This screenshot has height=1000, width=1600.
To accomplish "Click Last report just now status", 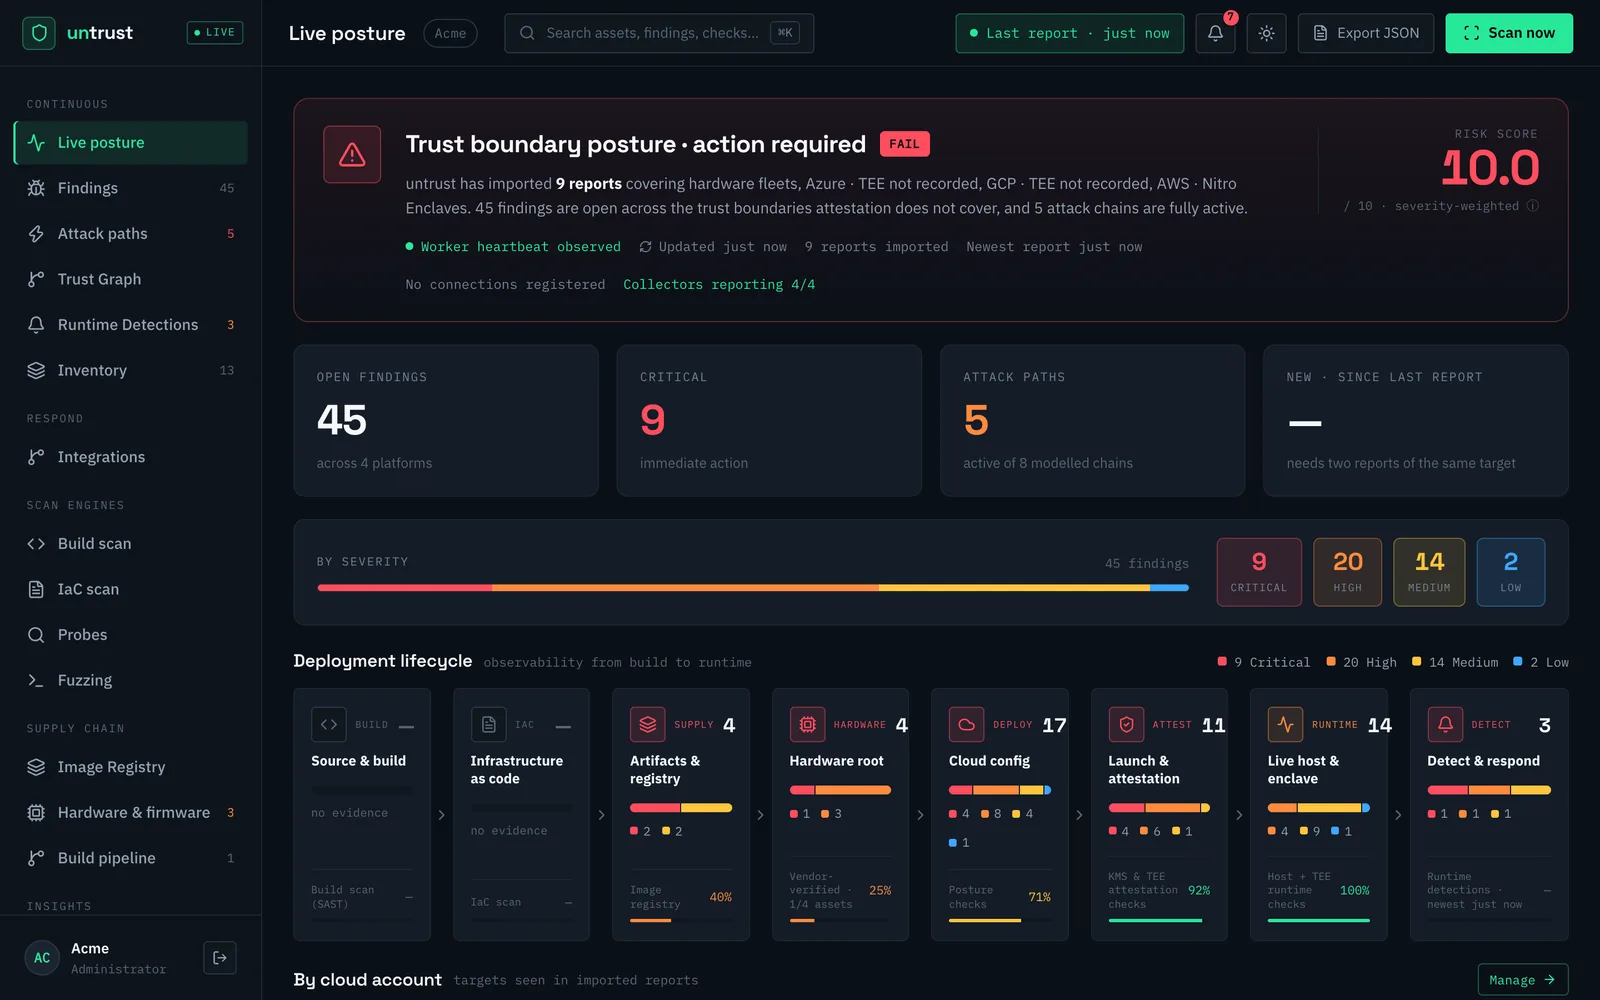I will [1069, 33].
